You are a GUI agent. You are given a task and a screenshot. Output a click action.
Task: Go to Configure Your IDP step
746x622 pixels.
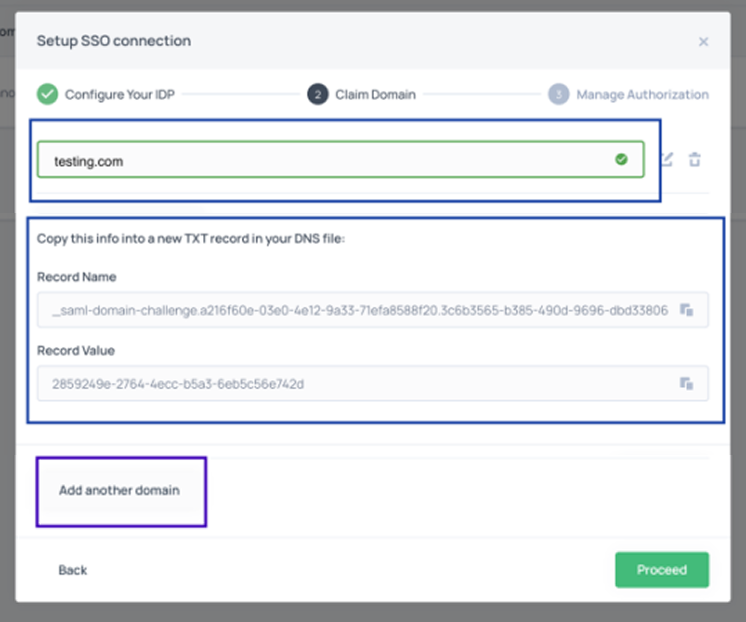122,94
